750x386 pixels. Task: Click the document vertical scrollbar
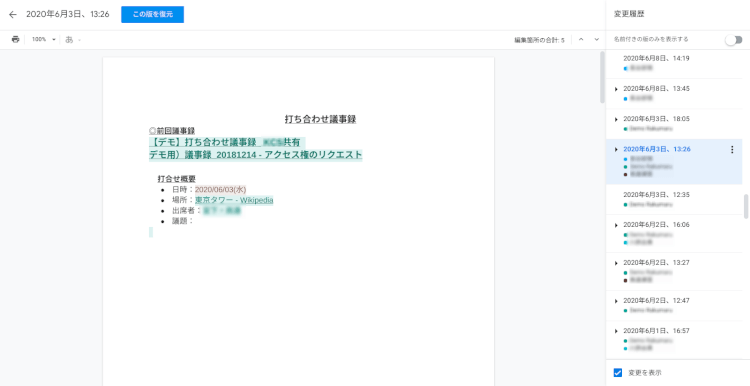coord(602,77)
